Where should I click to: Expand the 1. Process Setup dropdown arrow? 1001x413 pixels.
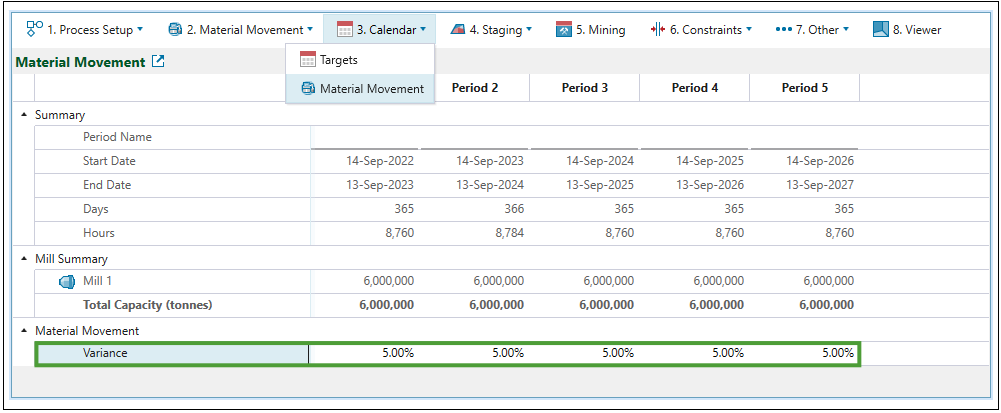point(139,30)
